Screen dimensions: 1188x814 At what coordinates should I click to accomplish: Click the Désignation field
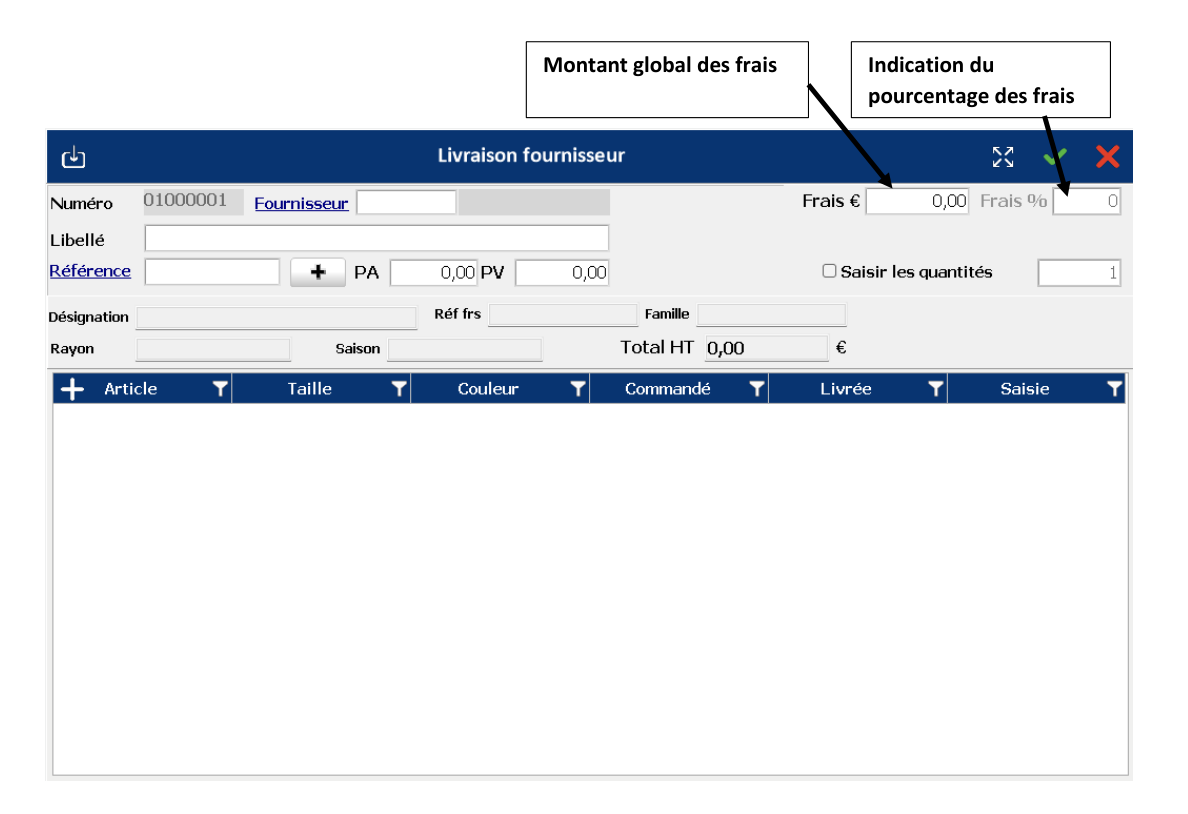coord(277,318)
